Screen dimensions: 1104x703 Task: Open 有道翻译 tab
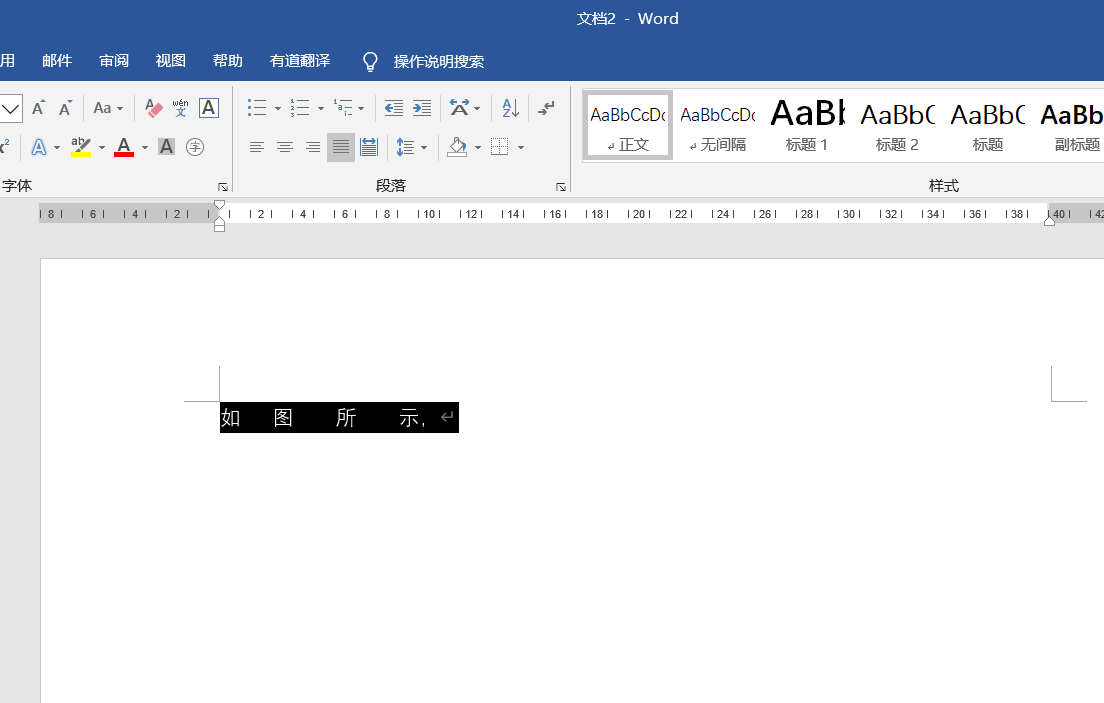click(300, 61)
